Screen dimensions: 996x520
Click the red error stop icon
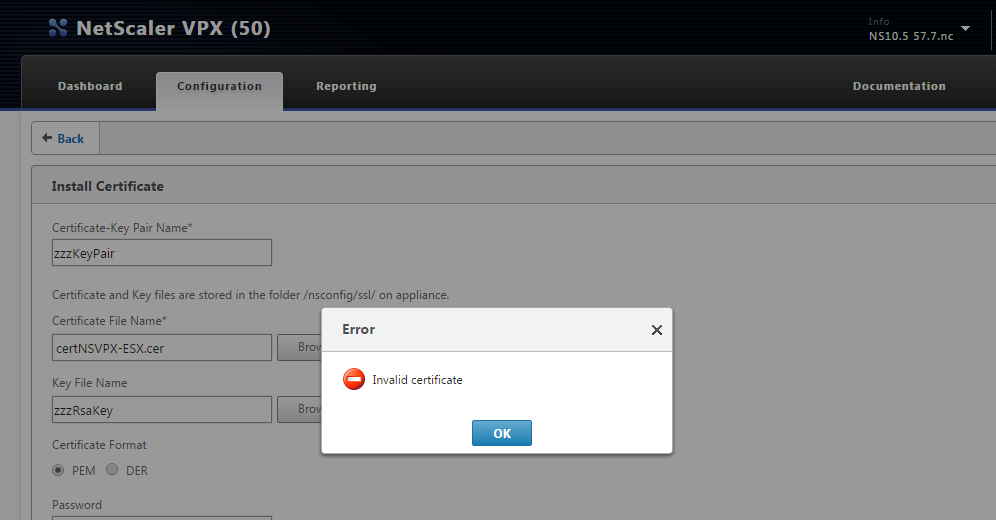[354, 380]
